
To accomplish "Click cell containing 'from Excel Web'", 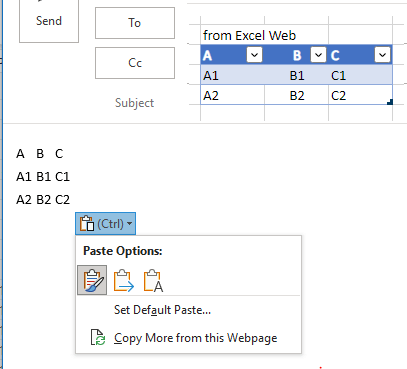I will [249, 35].
